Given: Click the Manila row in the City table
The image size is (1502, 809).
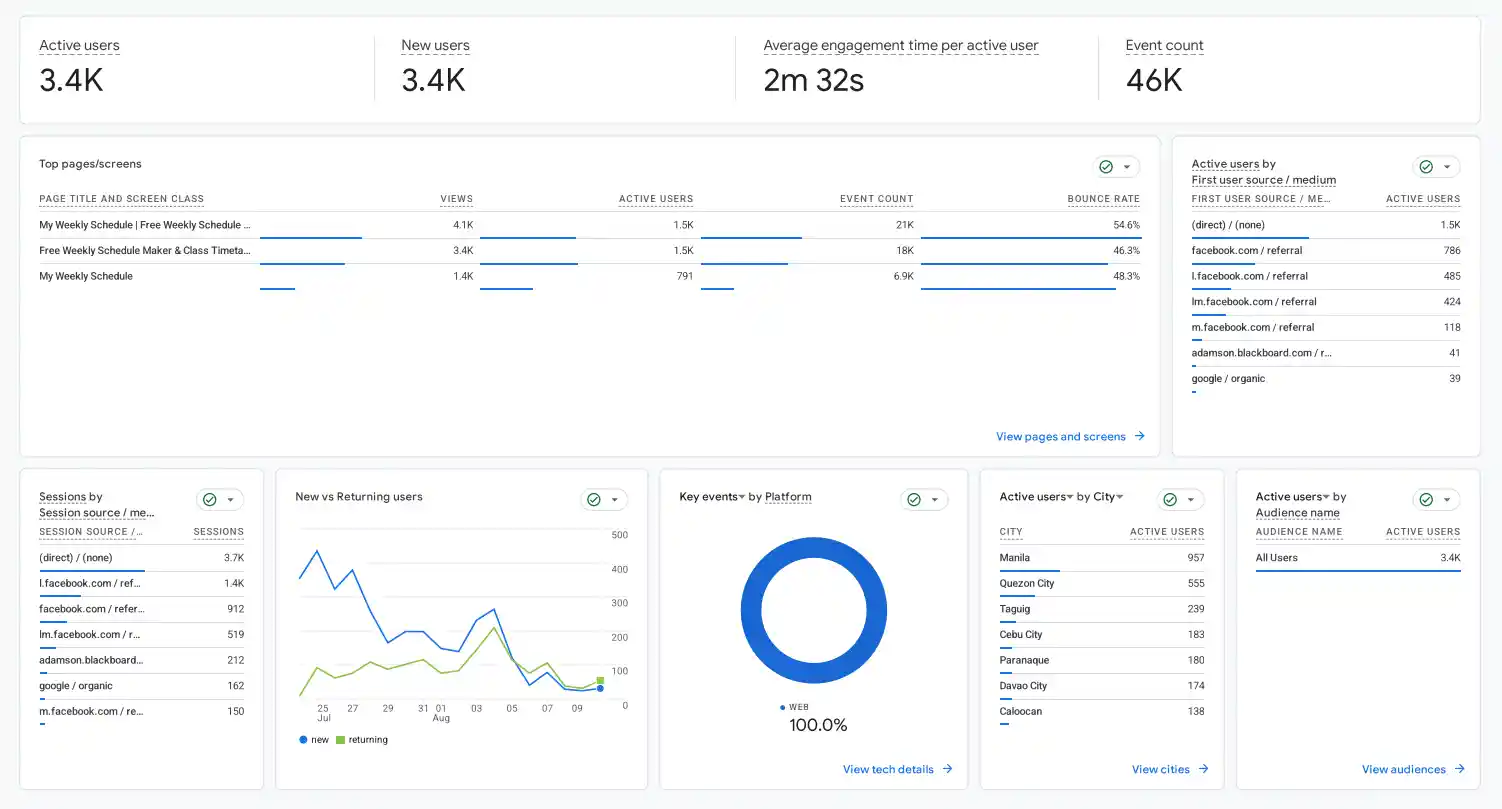Looking at the screenshot, I should click(x=1102, y=558).
